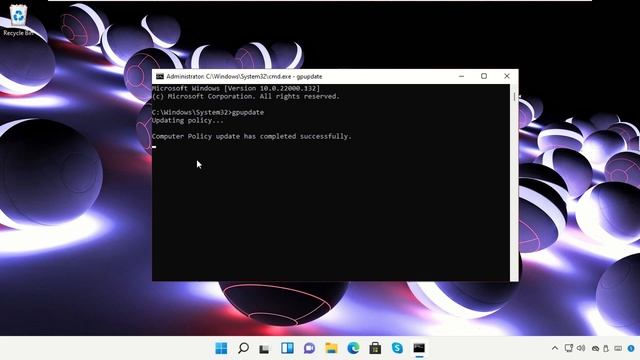
Task: Open File Explorer from taskbar
Action: [x=331, y=348]
